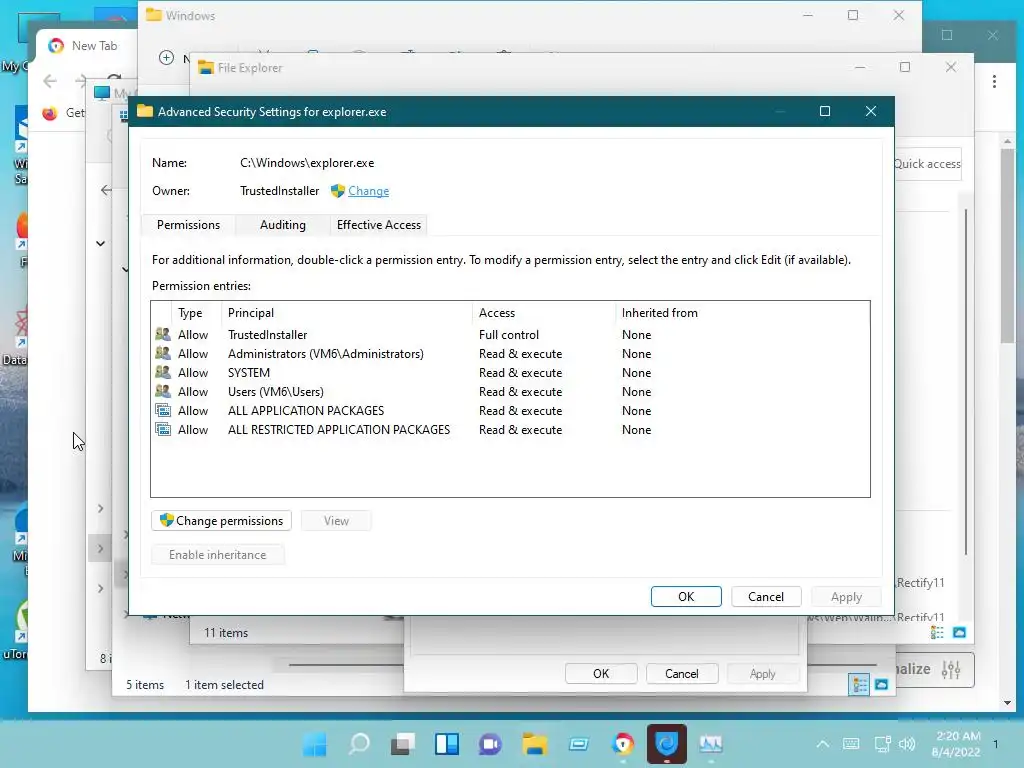Viewport: 1024px width, 768px height.
Task: Click the shield icon beside Change link
Action: [337, 191]
